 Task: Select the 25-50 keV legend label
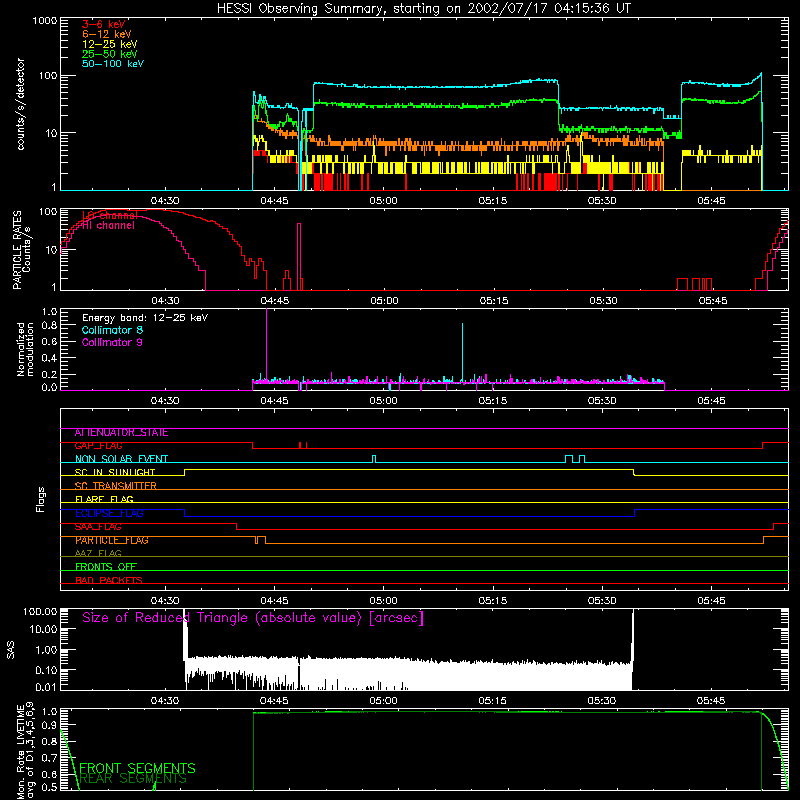(x=110, y=54)
